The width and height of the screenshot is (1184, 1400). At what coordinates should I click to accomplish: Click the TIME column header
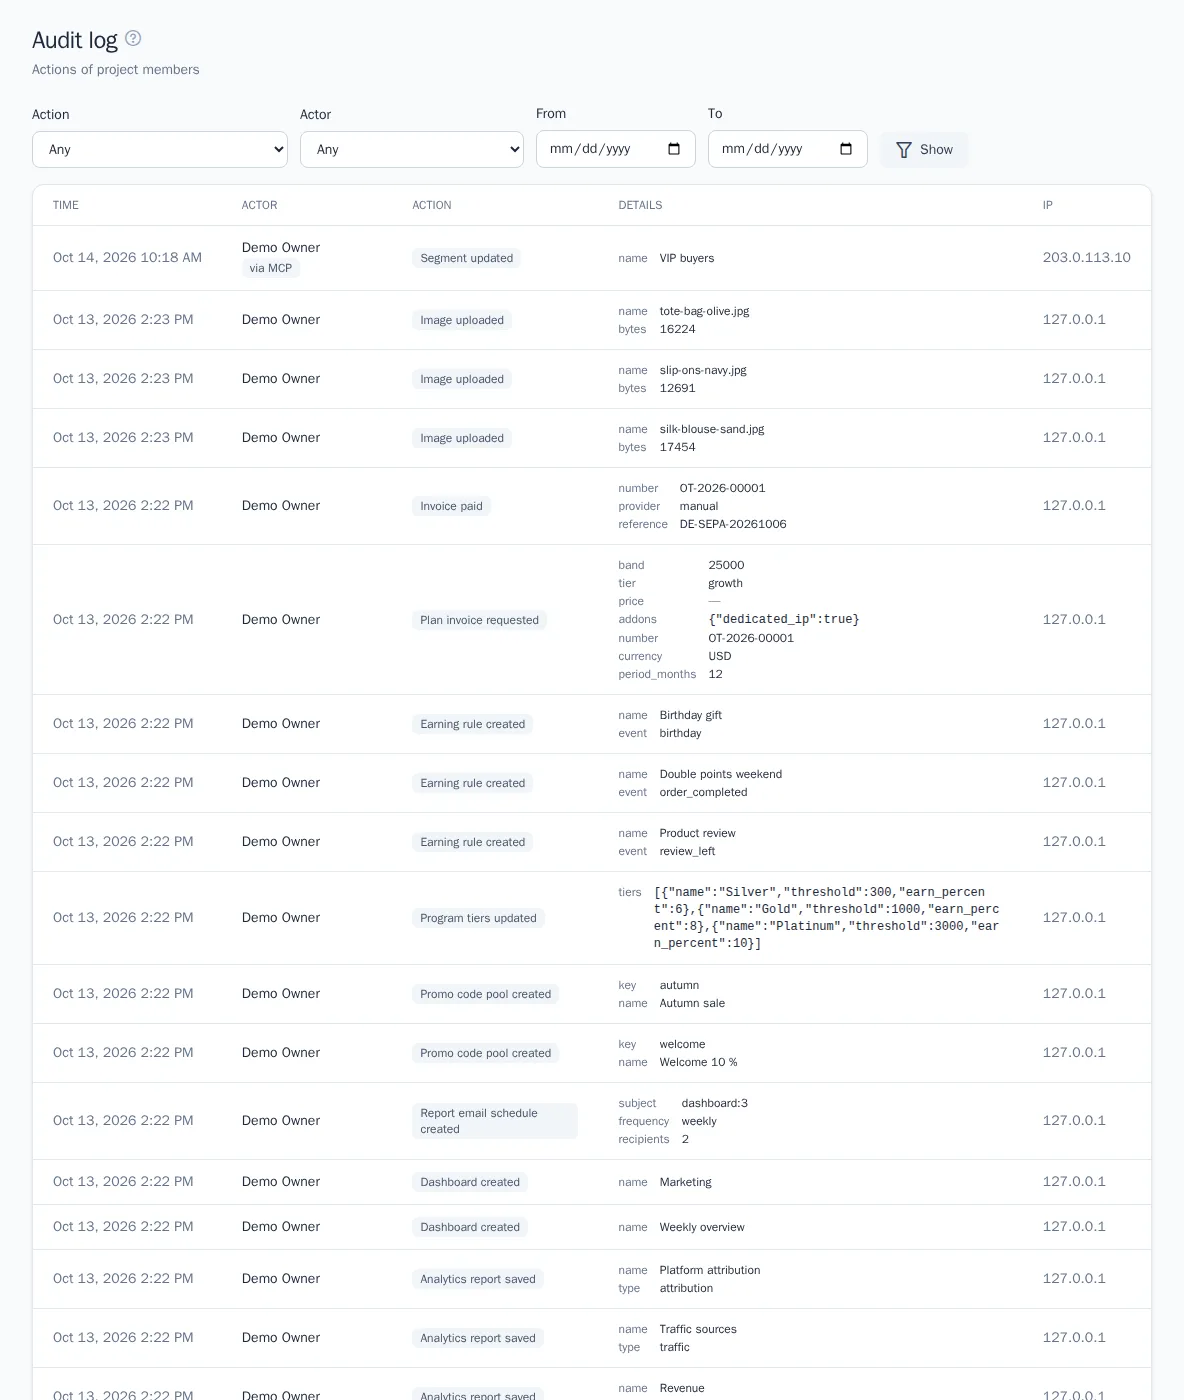(66, 205)
